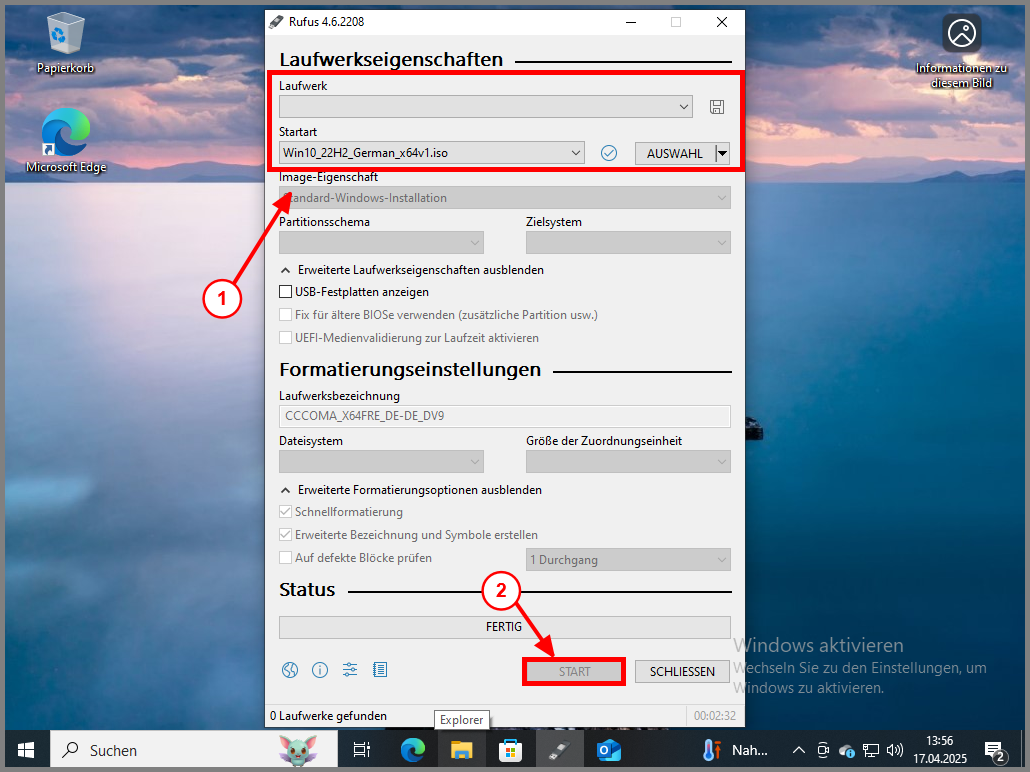Open notification center icon
The height and width of the screenshot is (772, 1030).
(x=995, y=750)
